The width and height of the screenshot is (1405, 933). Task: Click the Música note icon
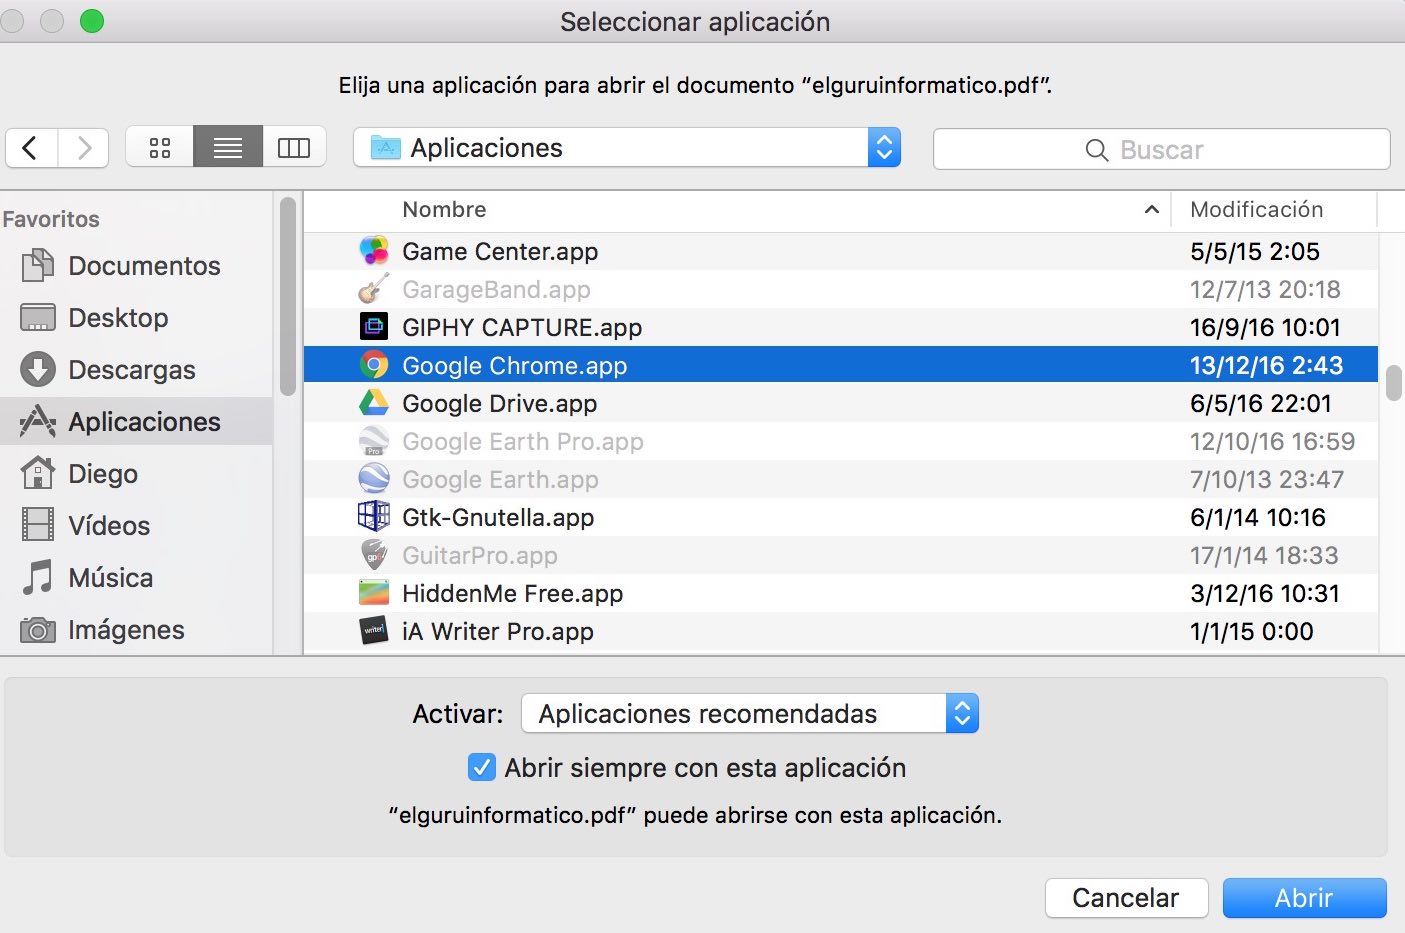pos(38,577)
